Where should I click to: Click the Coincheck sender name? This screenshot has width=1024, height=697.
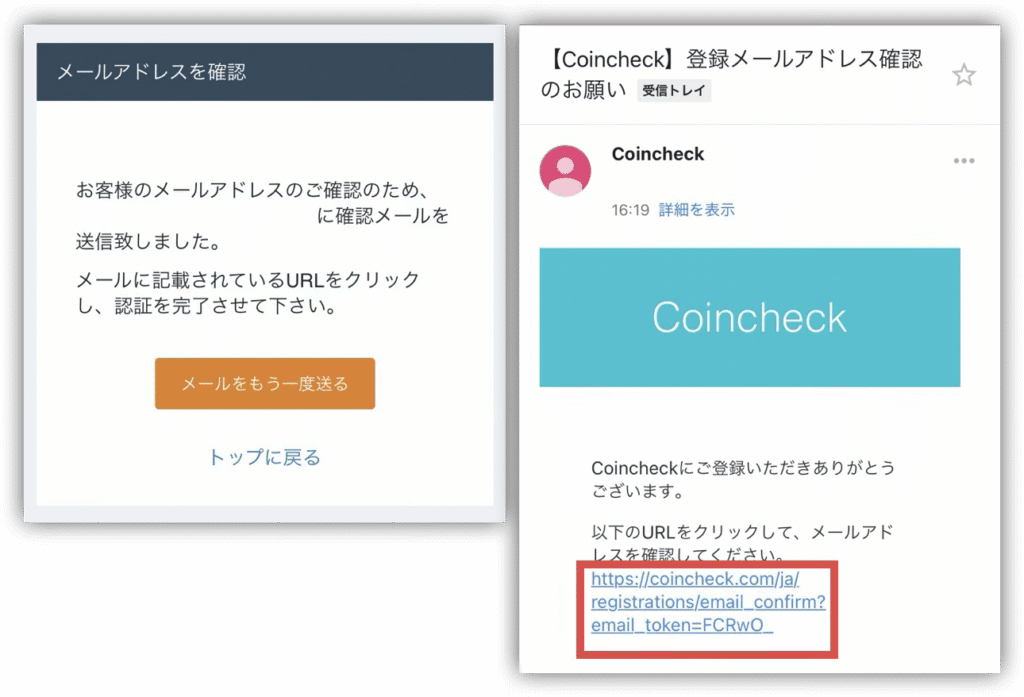[x=658, y=154]
